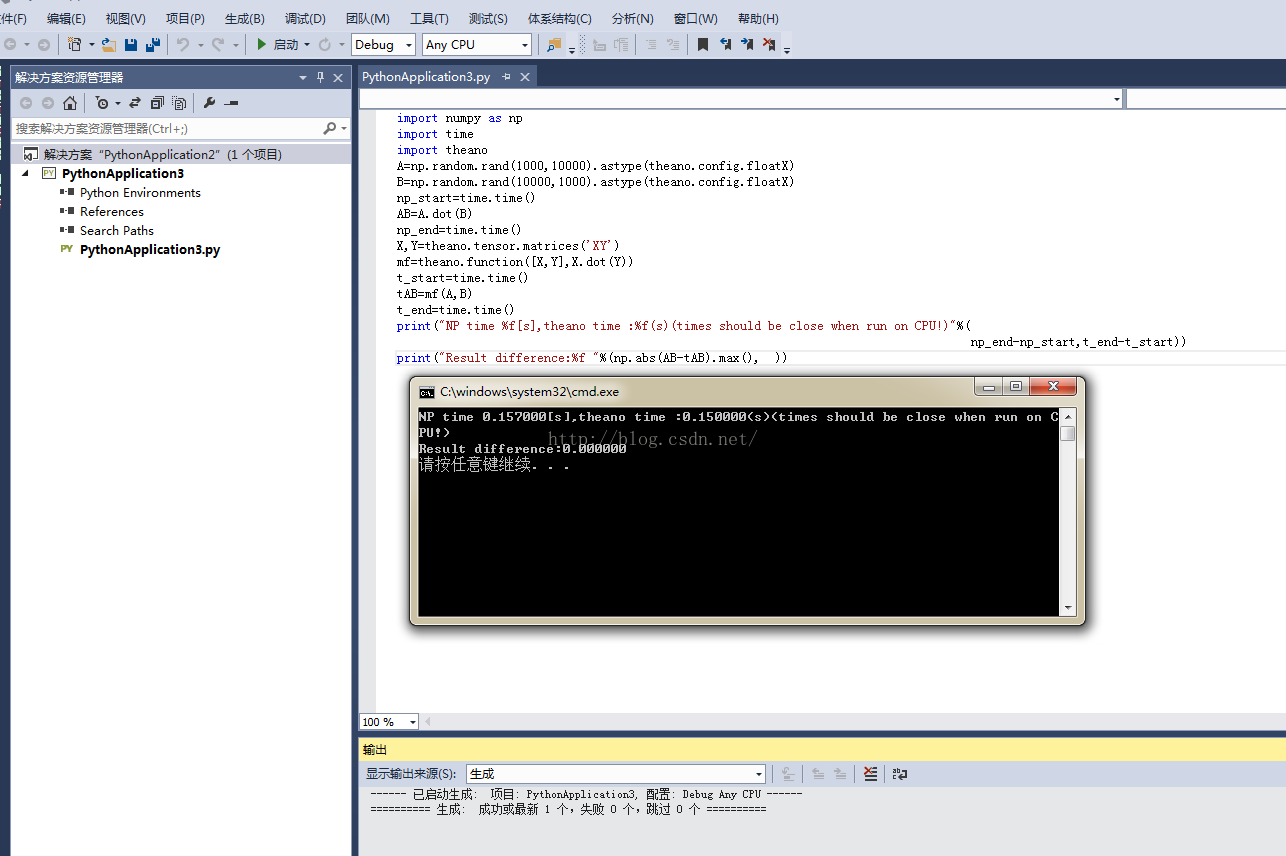Image resolution: width=1286 pixels, height=856 pixels.
Task: Toggle auto-hide pin on Solution Explorer
Action: pyautogui.click(x=321, y=77)
